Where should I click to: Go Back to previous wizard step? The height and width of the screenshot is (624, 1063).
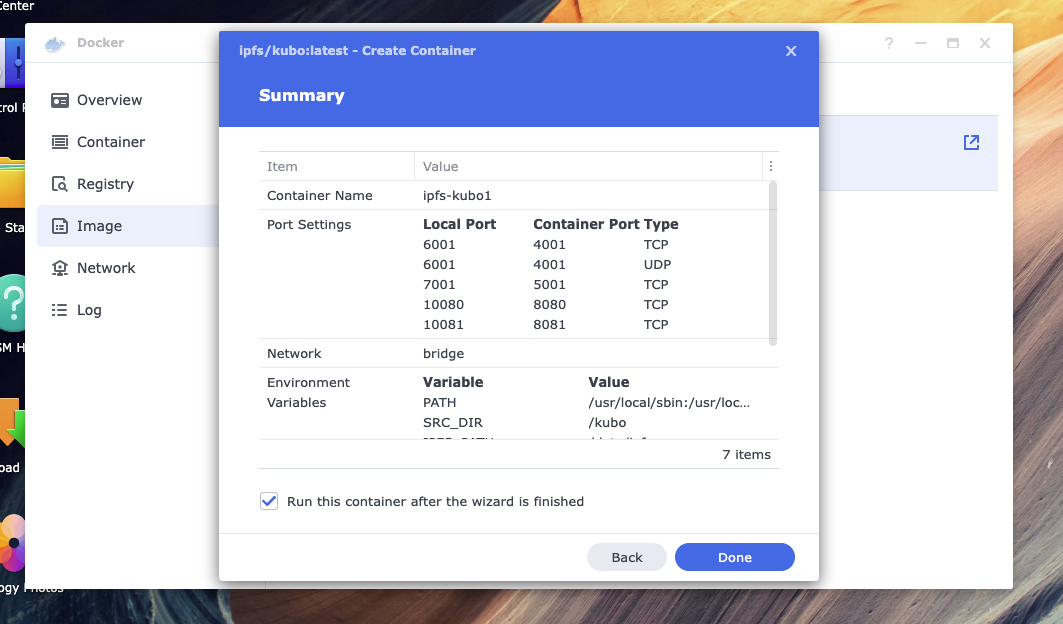(x=627, y=557)
